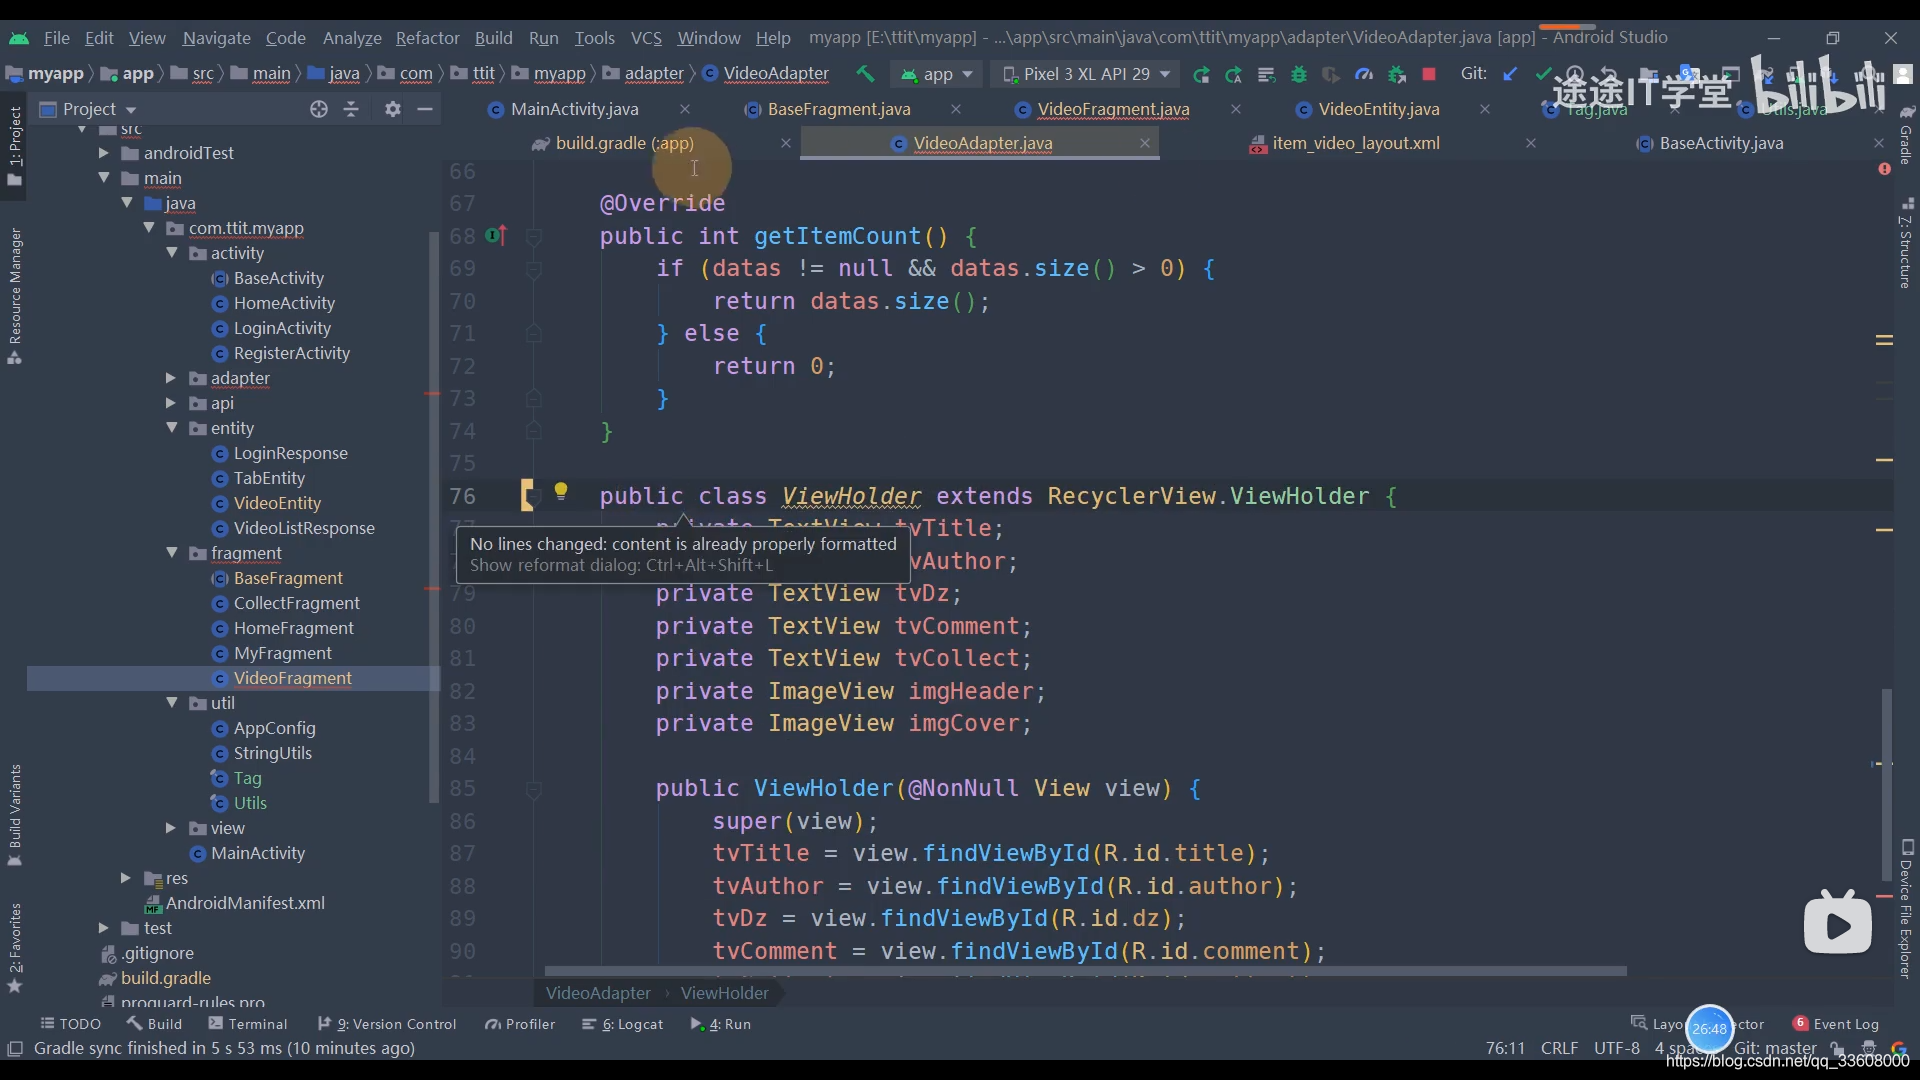Collapse the util package

click(171, 703)
